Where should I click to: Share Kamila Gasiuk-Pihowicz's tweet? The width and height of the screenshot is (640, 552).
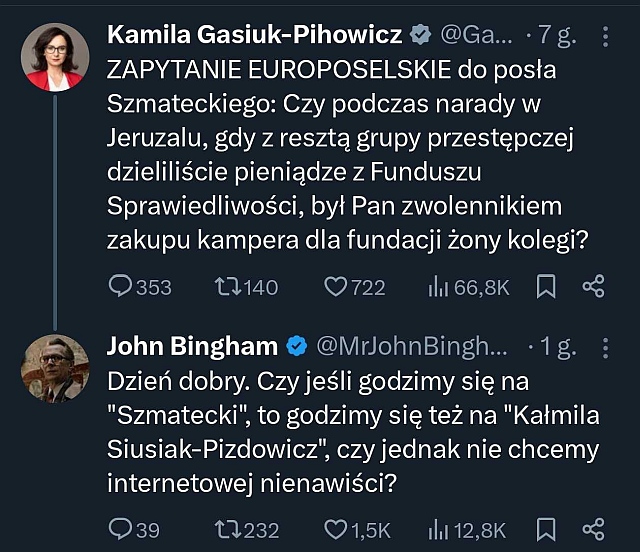click(x=593, y=288)
